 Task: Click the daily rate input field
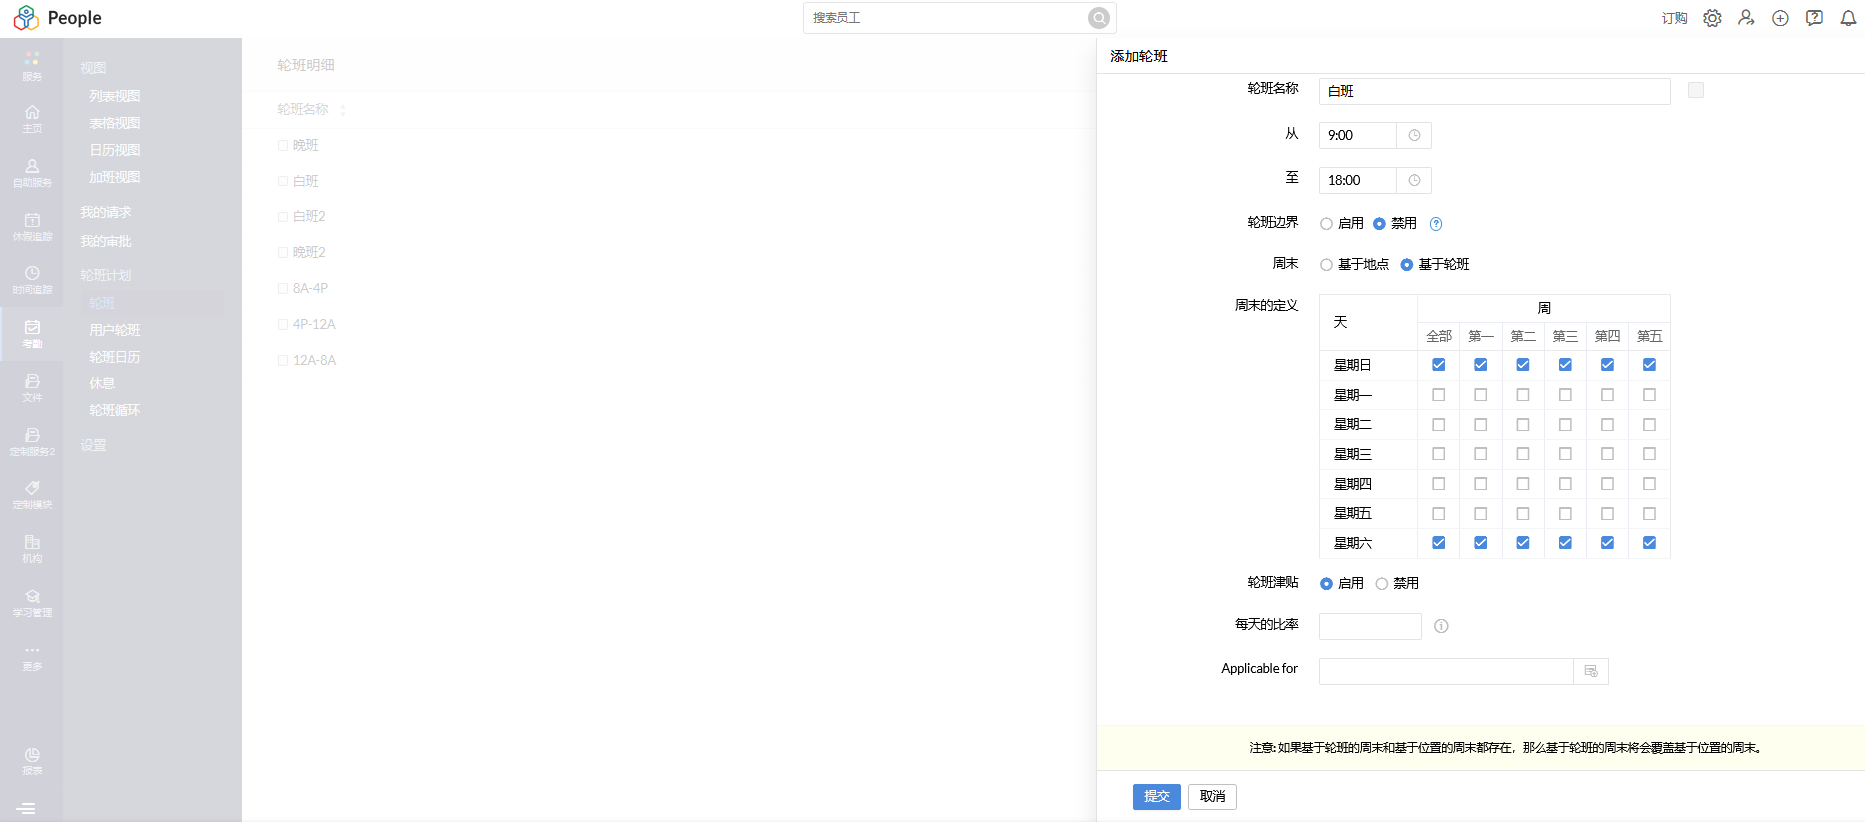pos(1369,627)
